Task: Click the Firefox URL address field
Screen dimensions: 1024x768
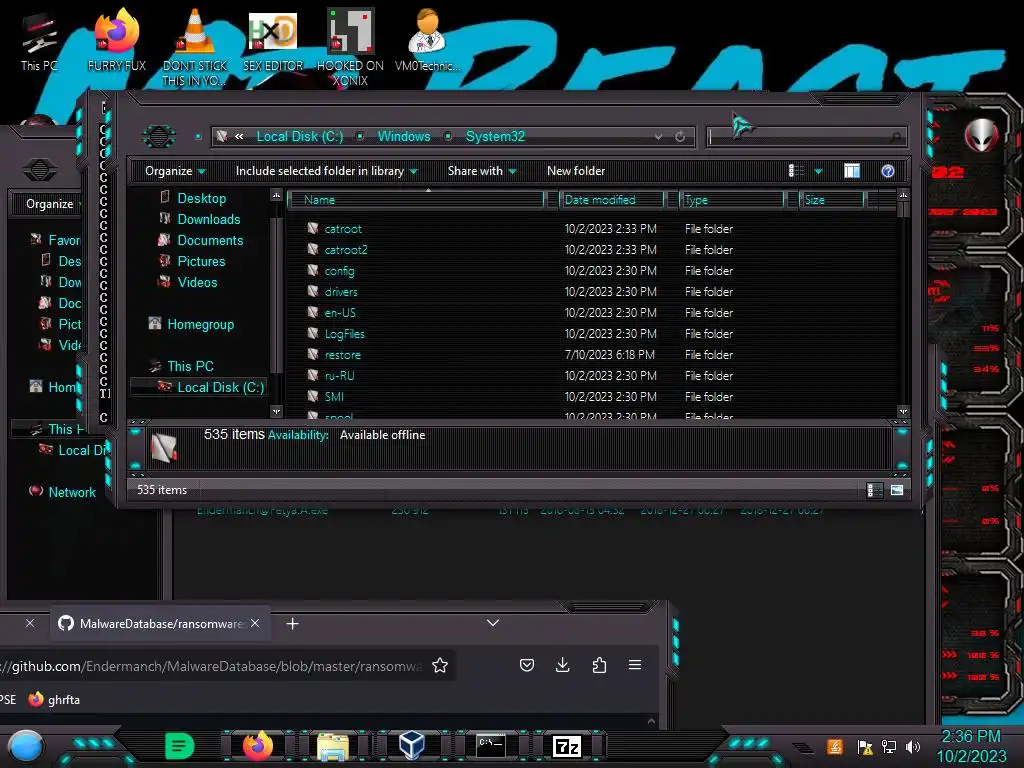Action: coord(212,666)
